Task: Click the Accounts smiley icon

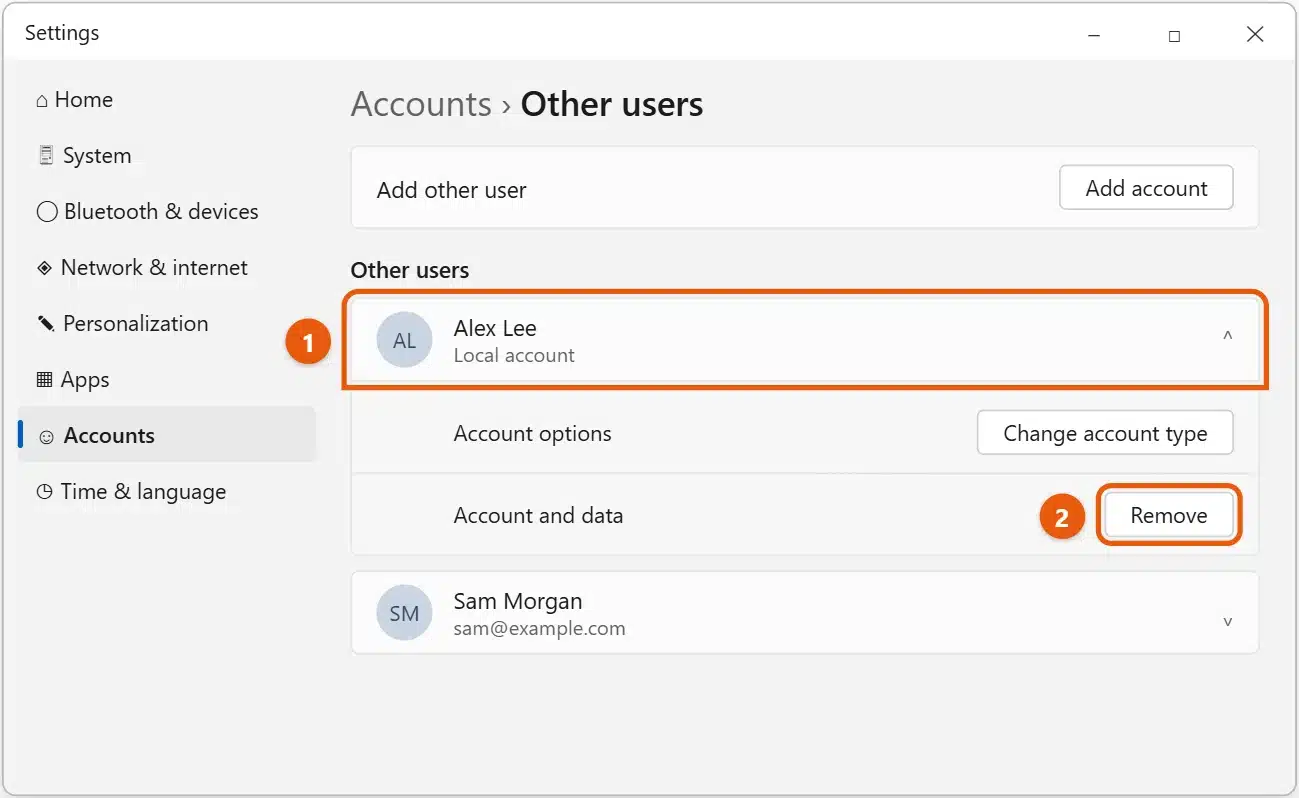Action: (46, 436)
